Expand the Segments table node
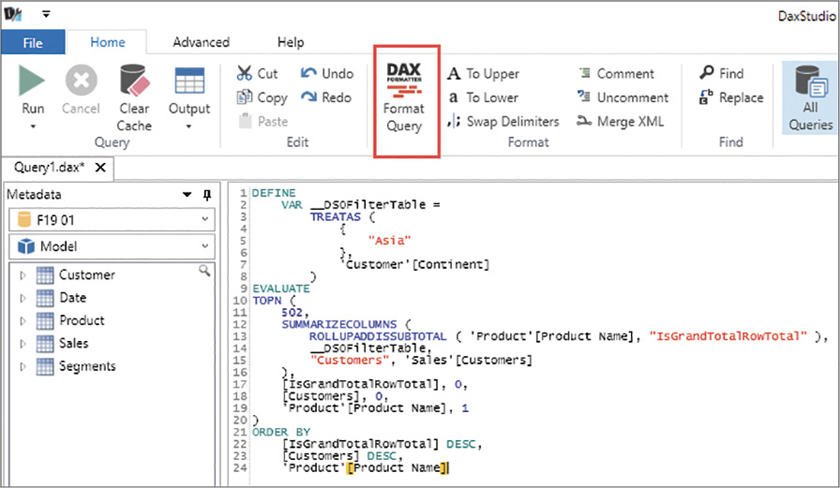The height and width of the screenshot is (488, 840). (x=22, y=367)
